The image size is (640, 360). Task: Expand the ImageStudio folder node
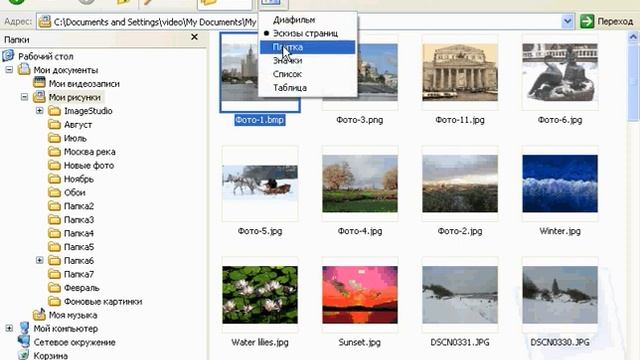[x=40, y=111]
